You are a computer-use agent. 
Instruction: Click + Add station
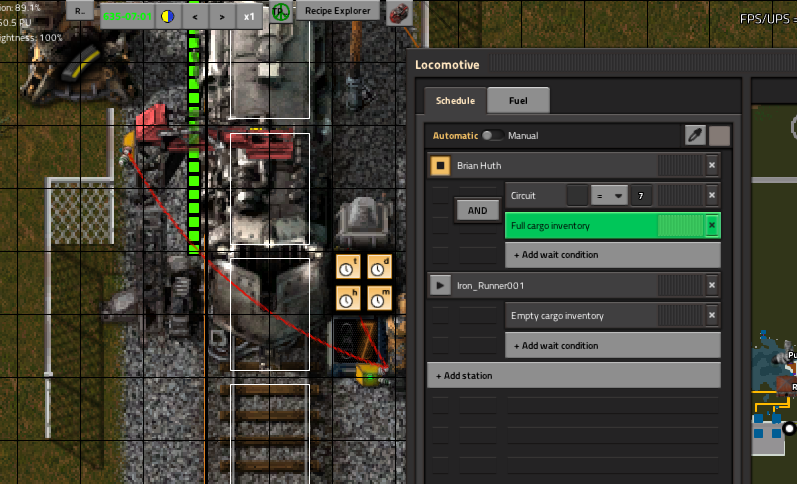click(574, 376)
